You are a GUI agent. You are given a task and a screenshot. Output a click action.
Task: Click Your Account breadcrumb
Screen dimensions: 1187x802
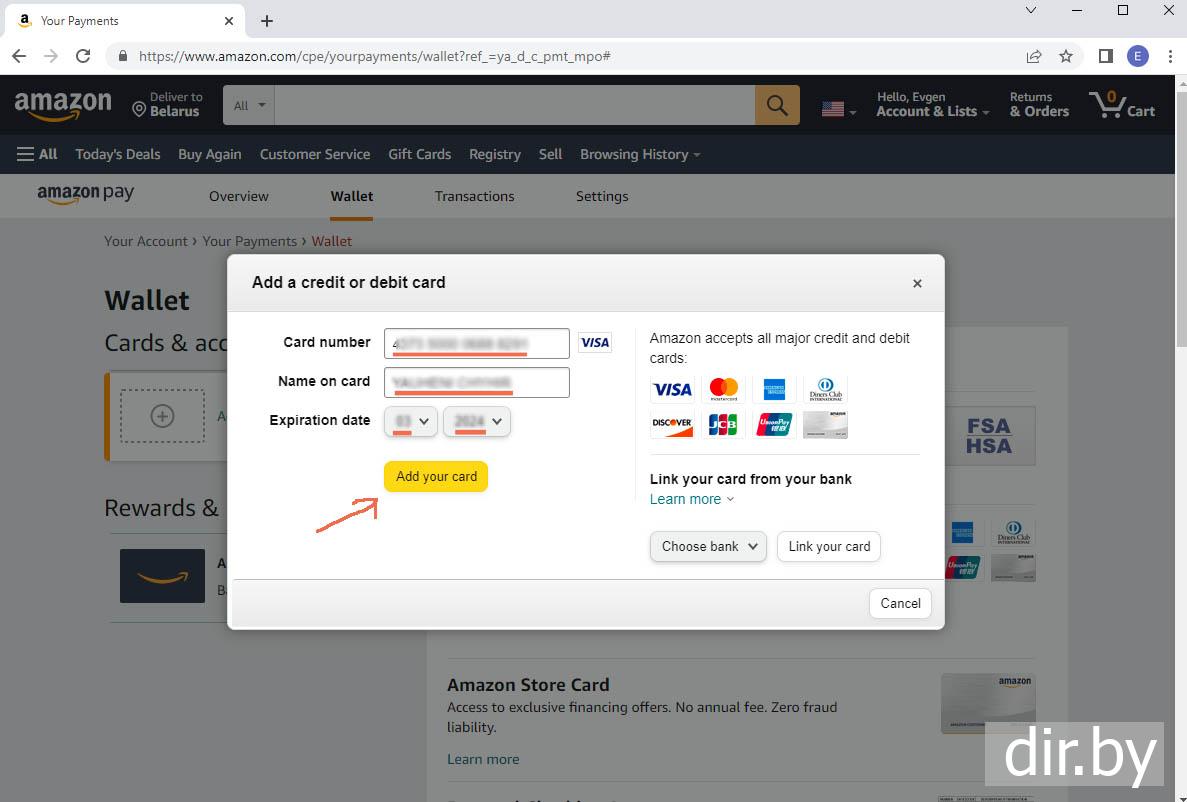(145, 241)
